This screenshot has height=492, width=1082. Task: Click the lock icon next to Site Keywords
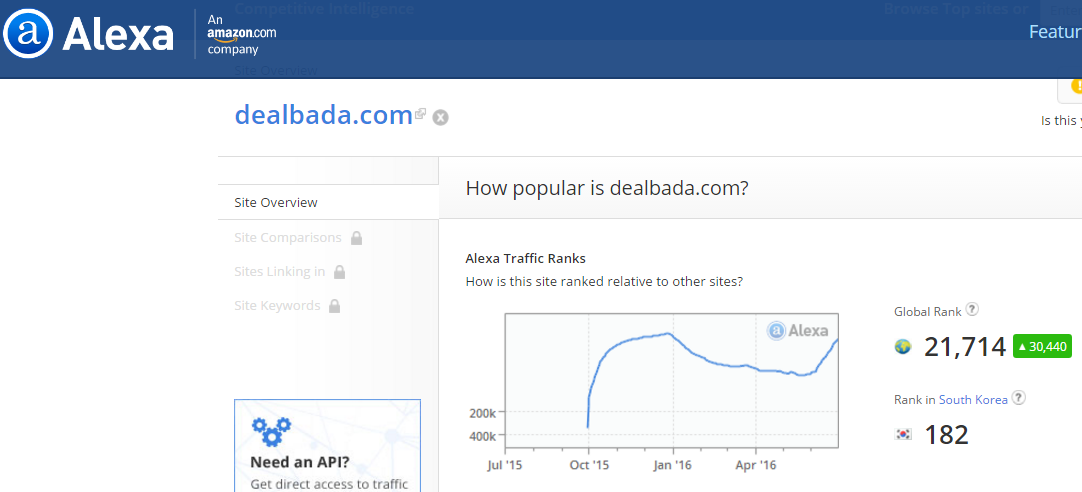point(336,306)
